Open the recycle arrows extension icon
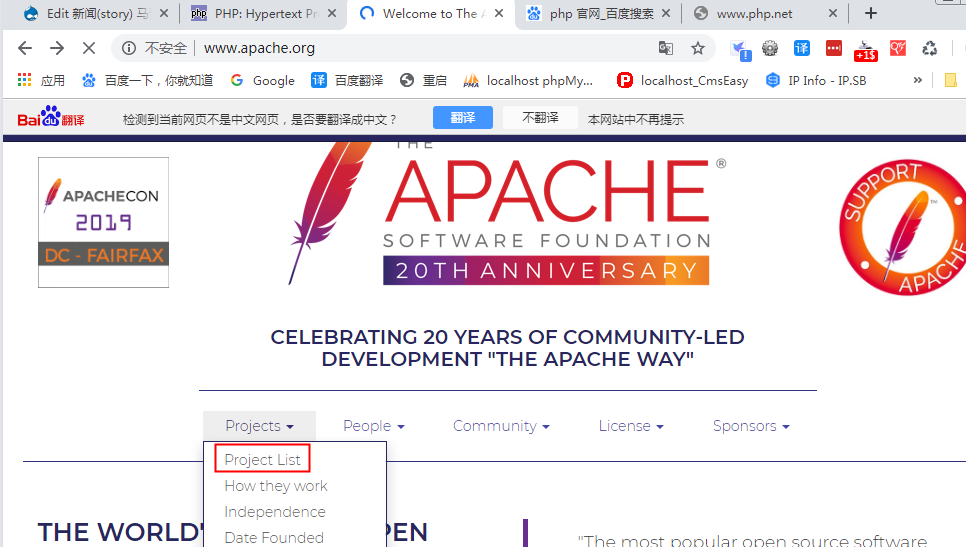966x547 pixels. pyautogui.click(x=930, y=48)
